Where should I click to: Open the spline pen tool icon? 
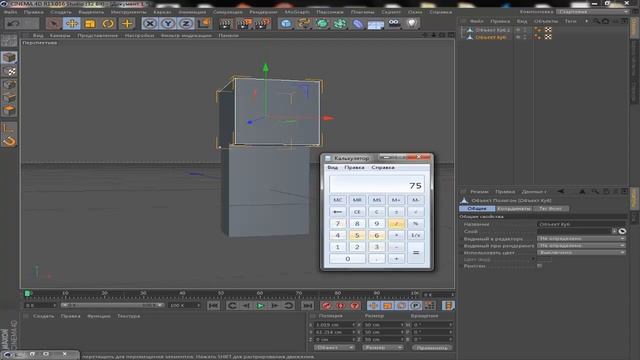304,24
